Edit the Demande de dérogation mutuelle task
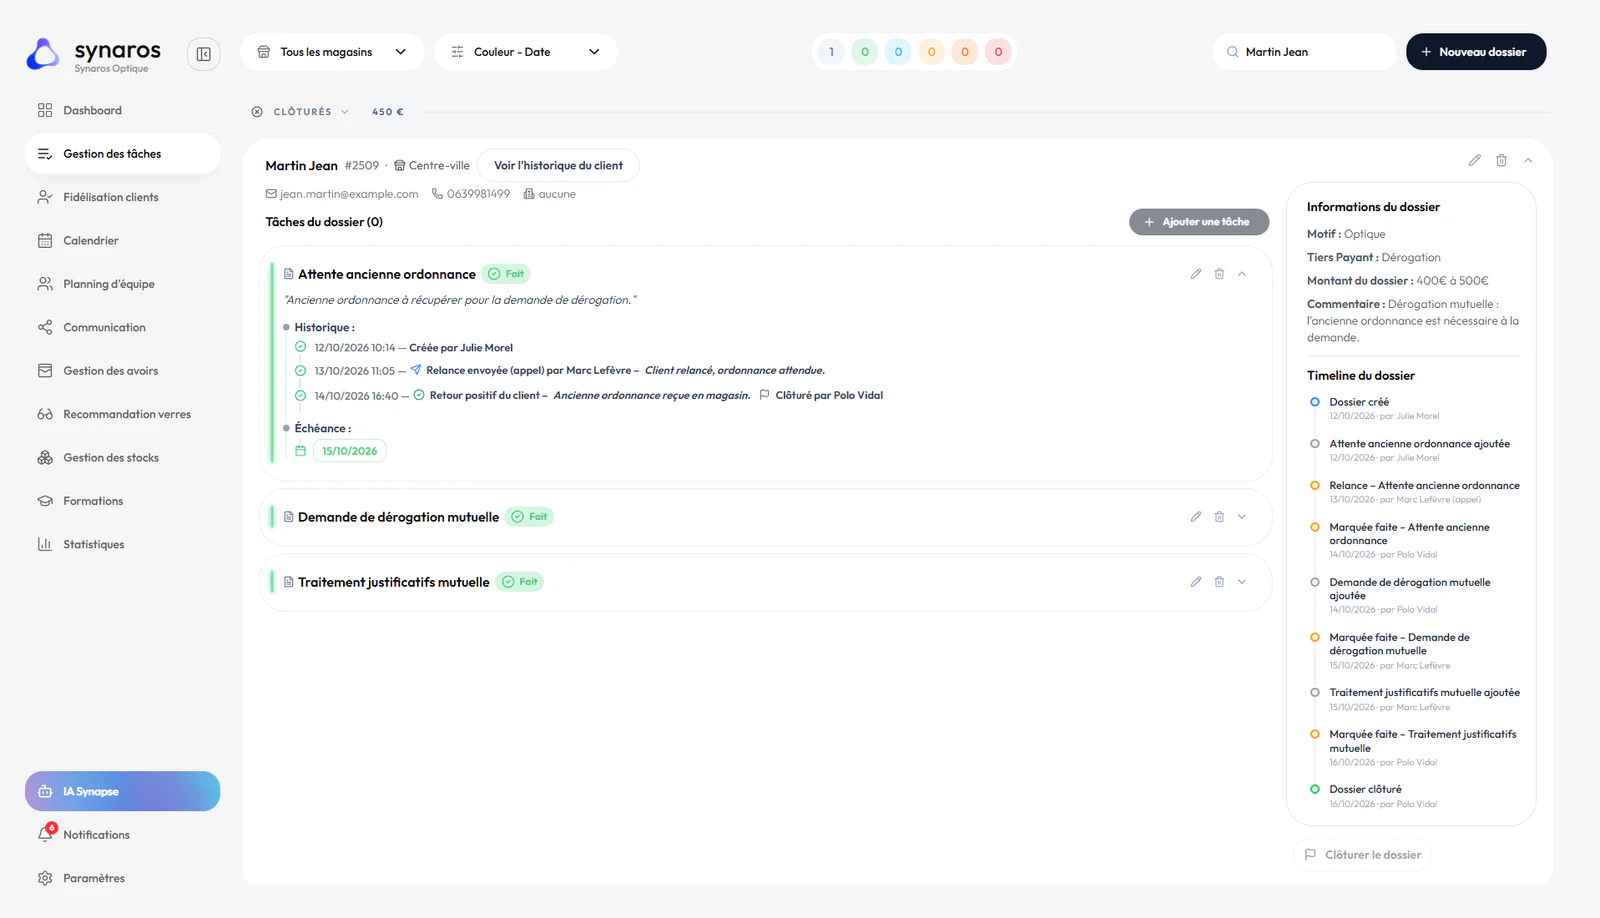 pyautogui.click(x=1196, y=517)
